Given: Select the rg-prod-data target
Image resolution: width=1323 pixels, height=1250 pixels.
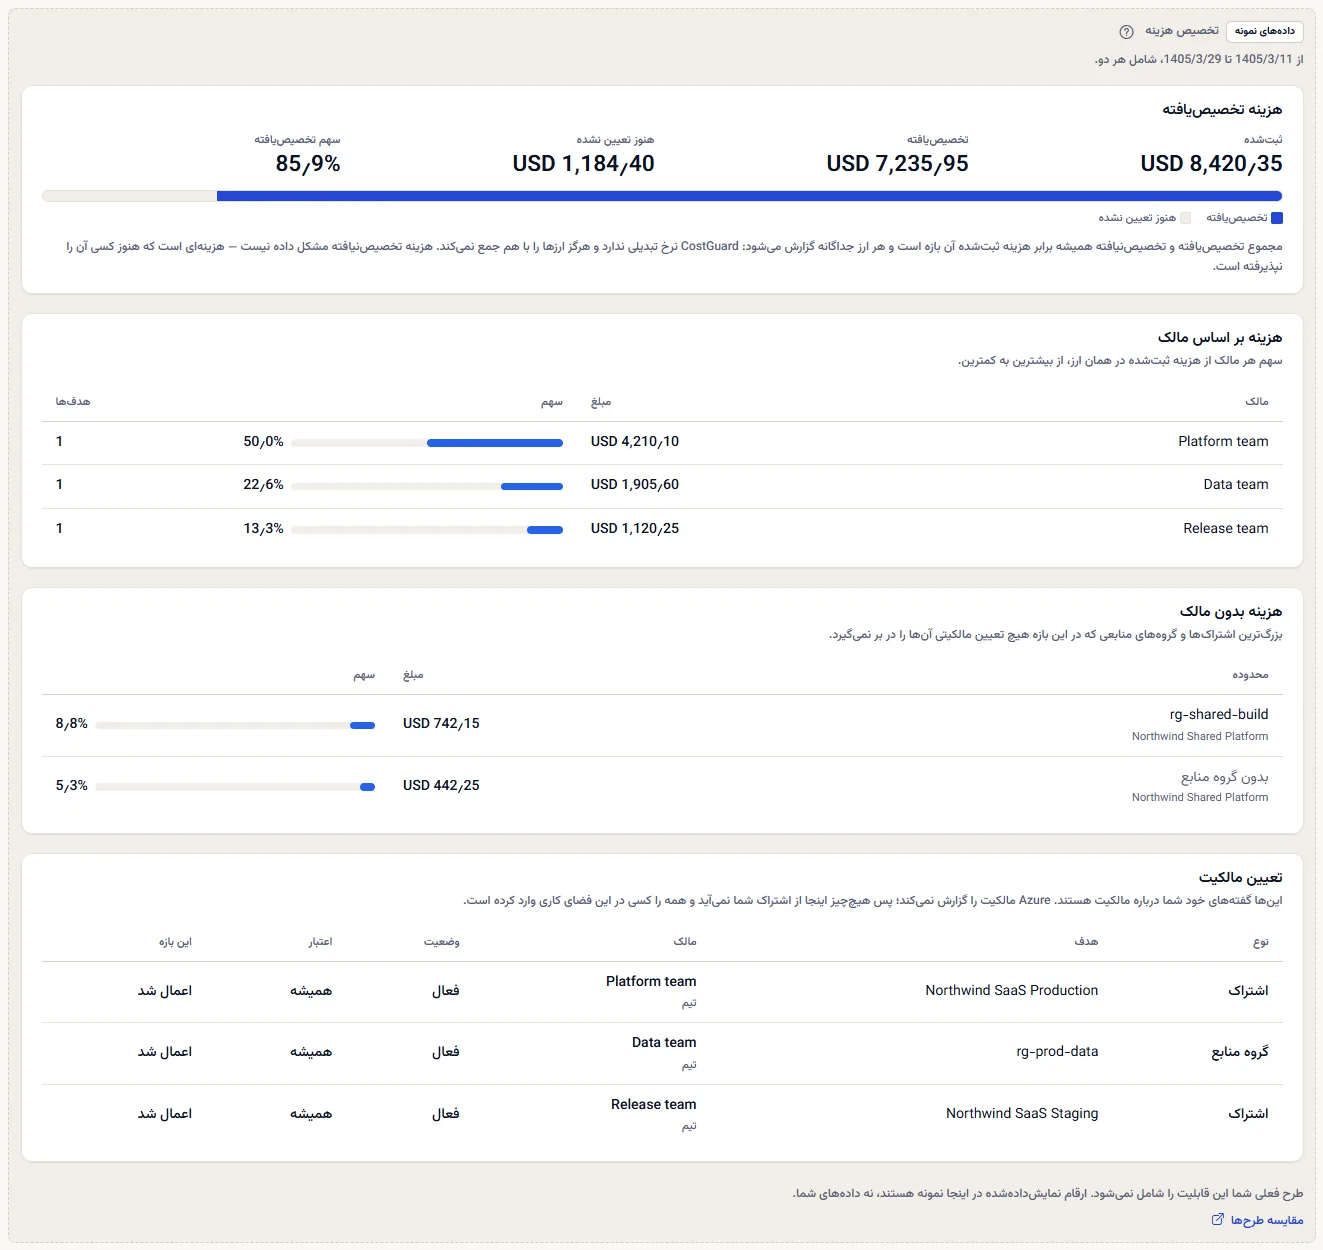Looking at the screenshot, I should [1057, 1052].
